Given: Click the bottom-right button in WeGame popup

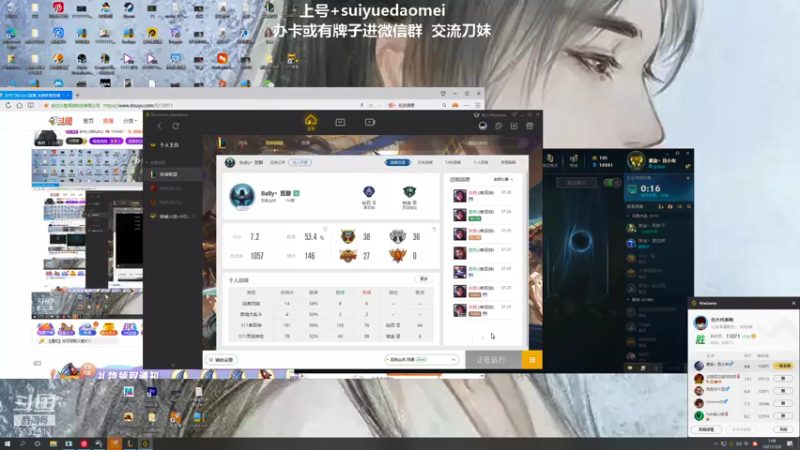Looking at the screenshot, I should (x=783, y=430).
